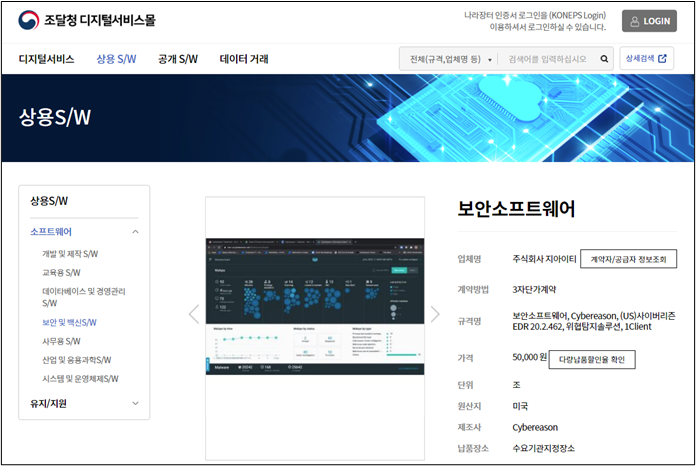Click the search keyword input field

548,59
